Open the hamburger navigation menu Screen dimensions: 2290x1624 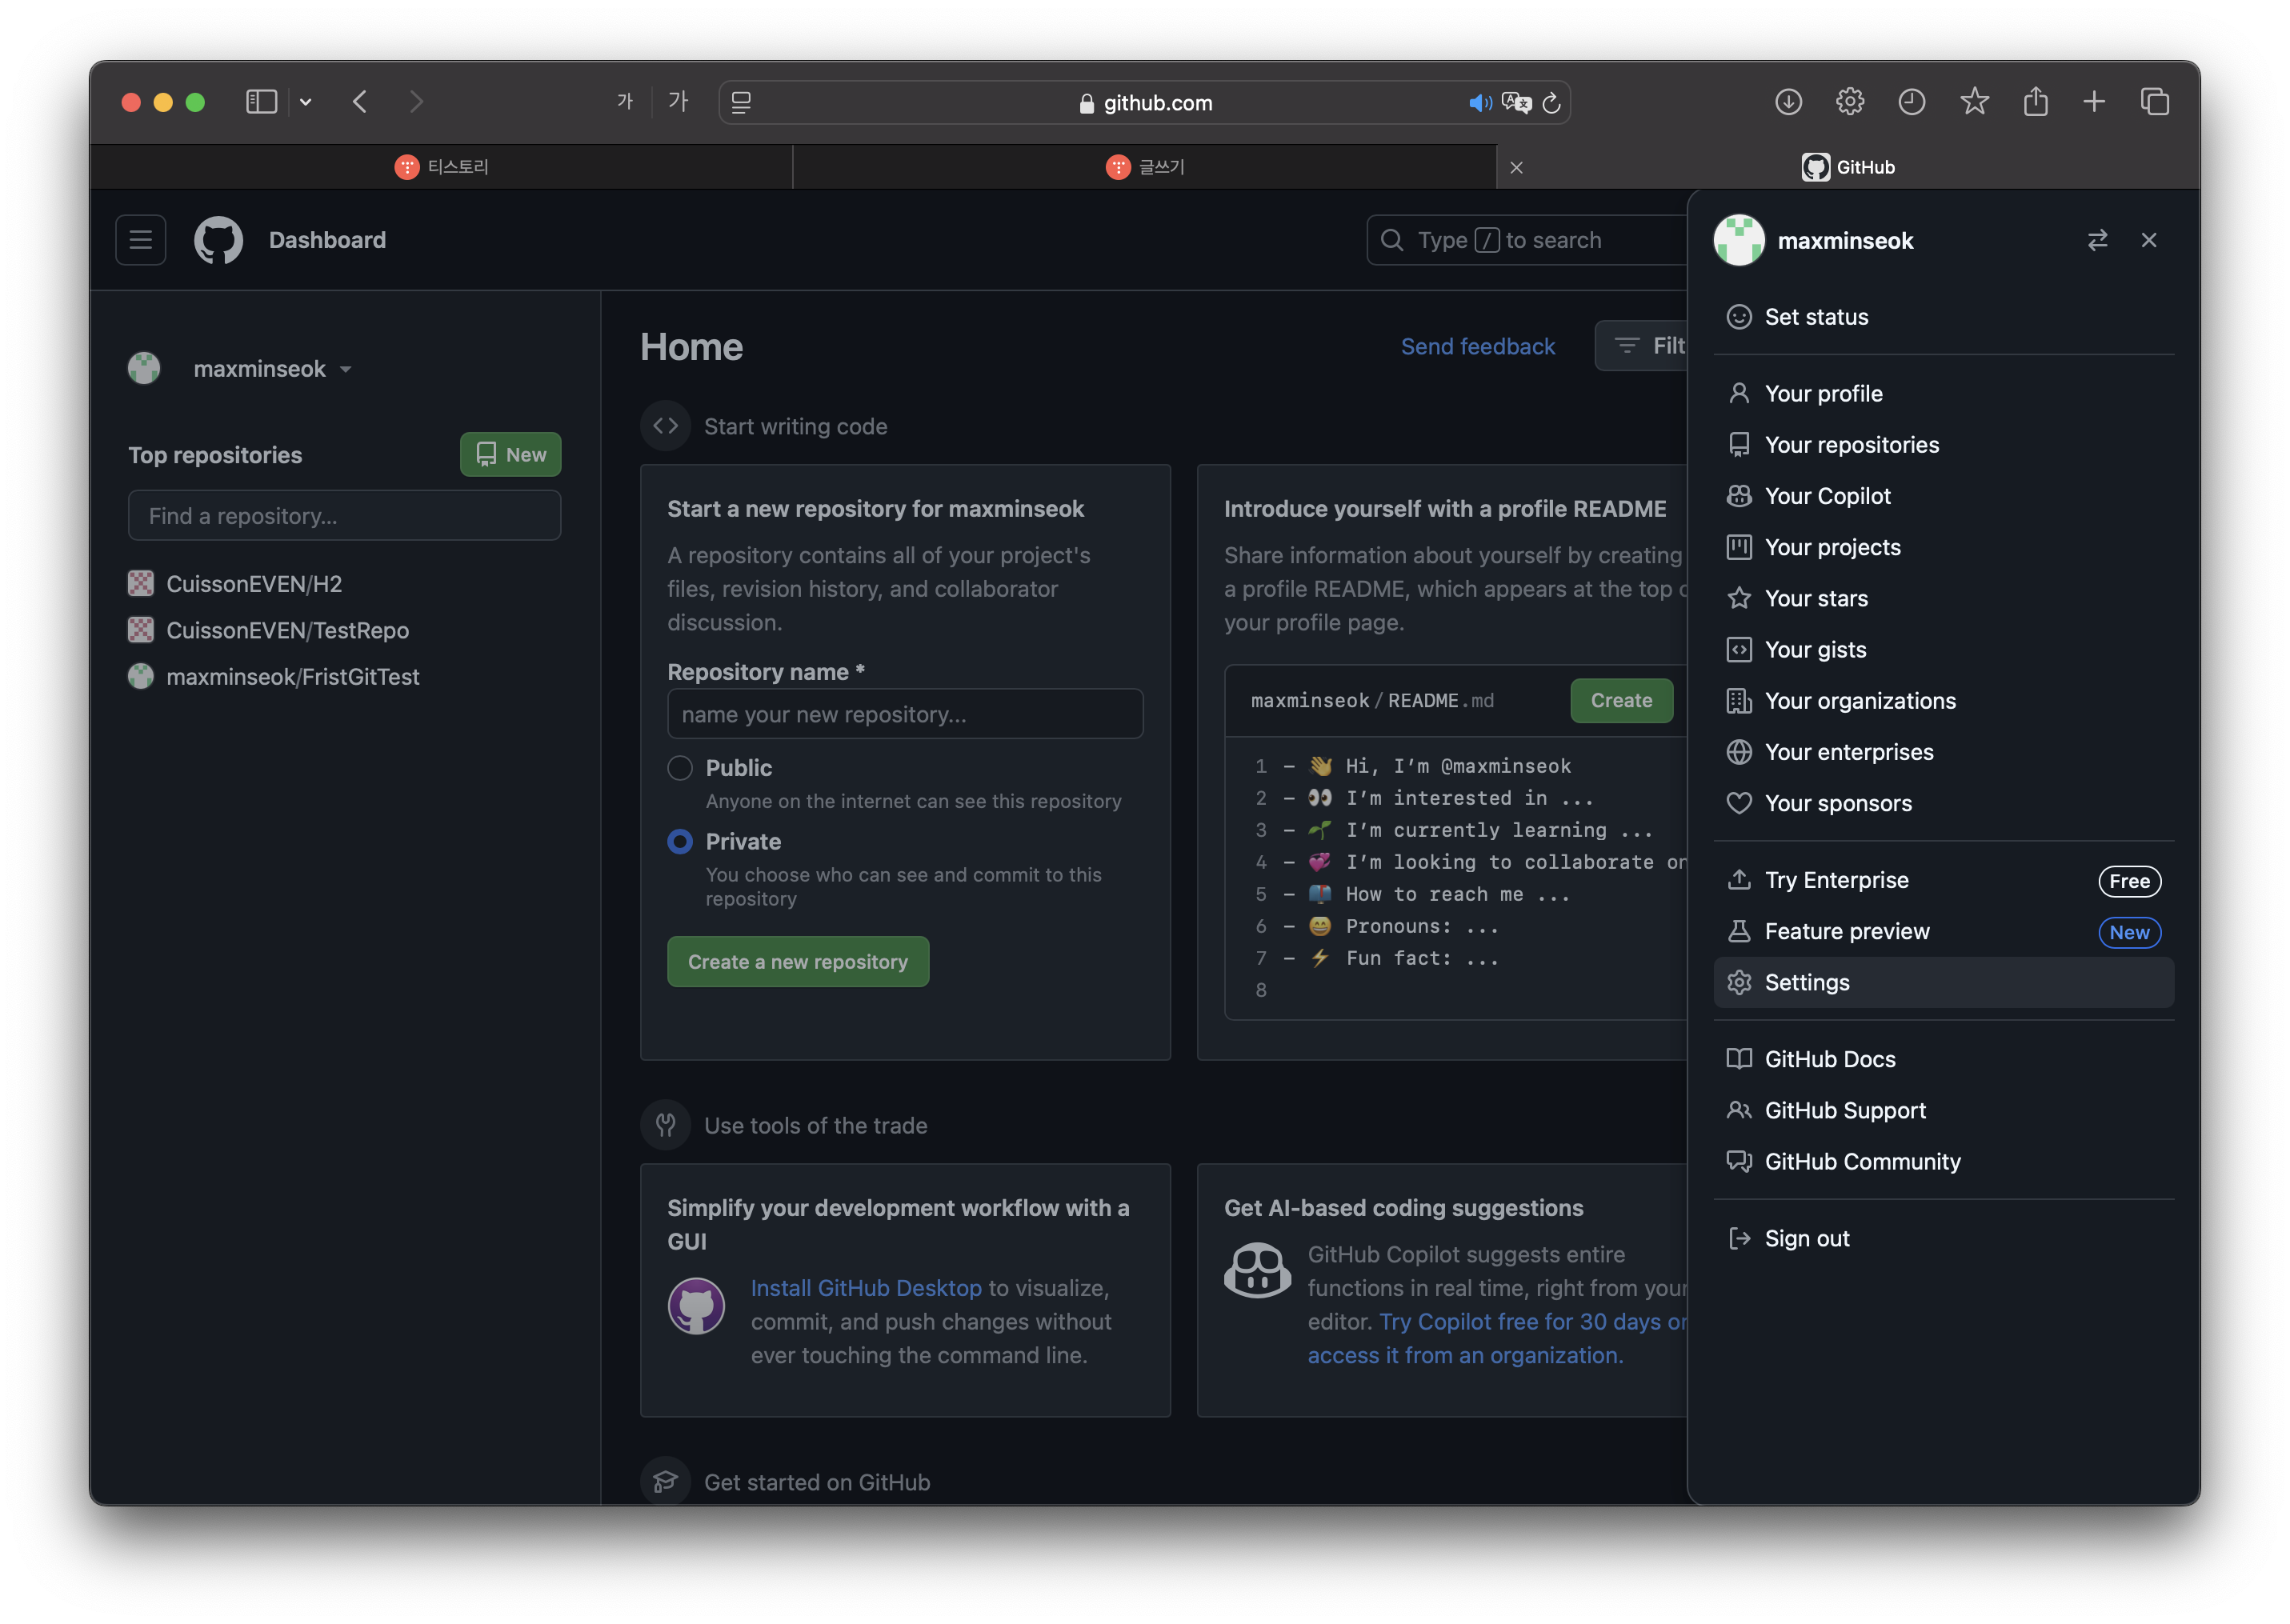pyautogui.click(x=140, y=240)
